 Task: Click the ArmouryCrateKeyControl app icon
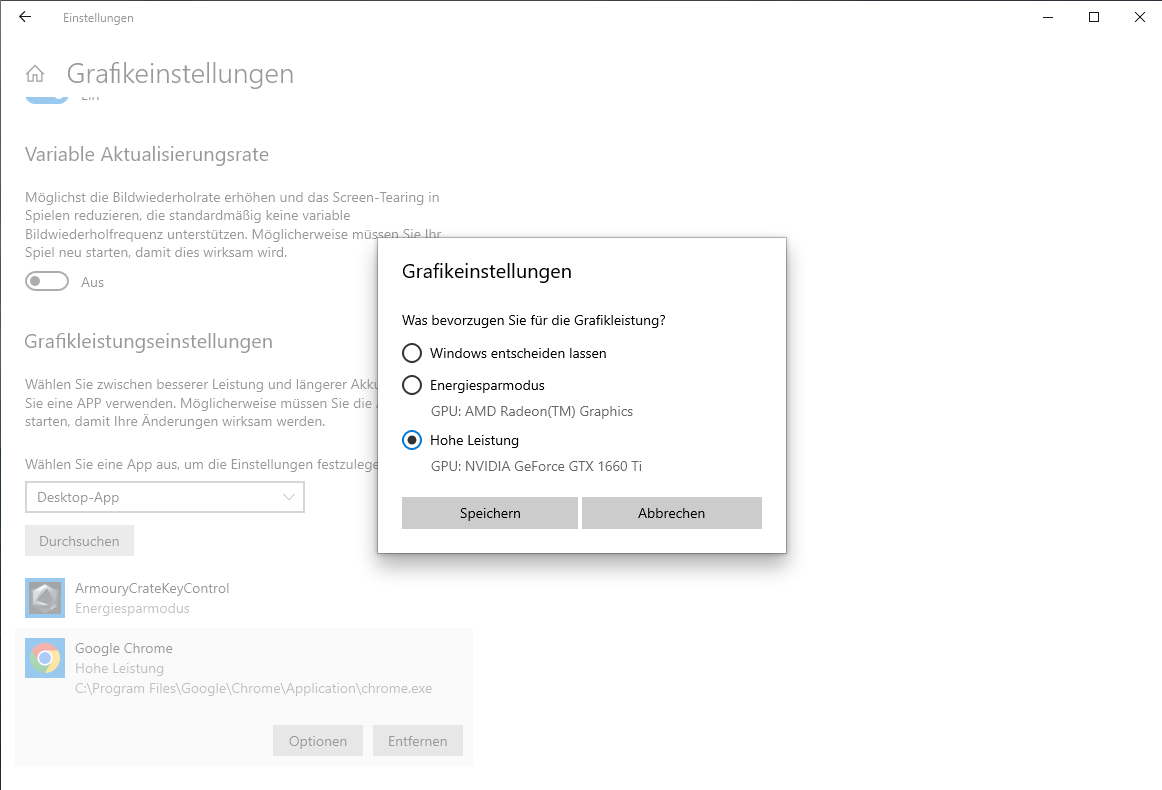point(45,598)
